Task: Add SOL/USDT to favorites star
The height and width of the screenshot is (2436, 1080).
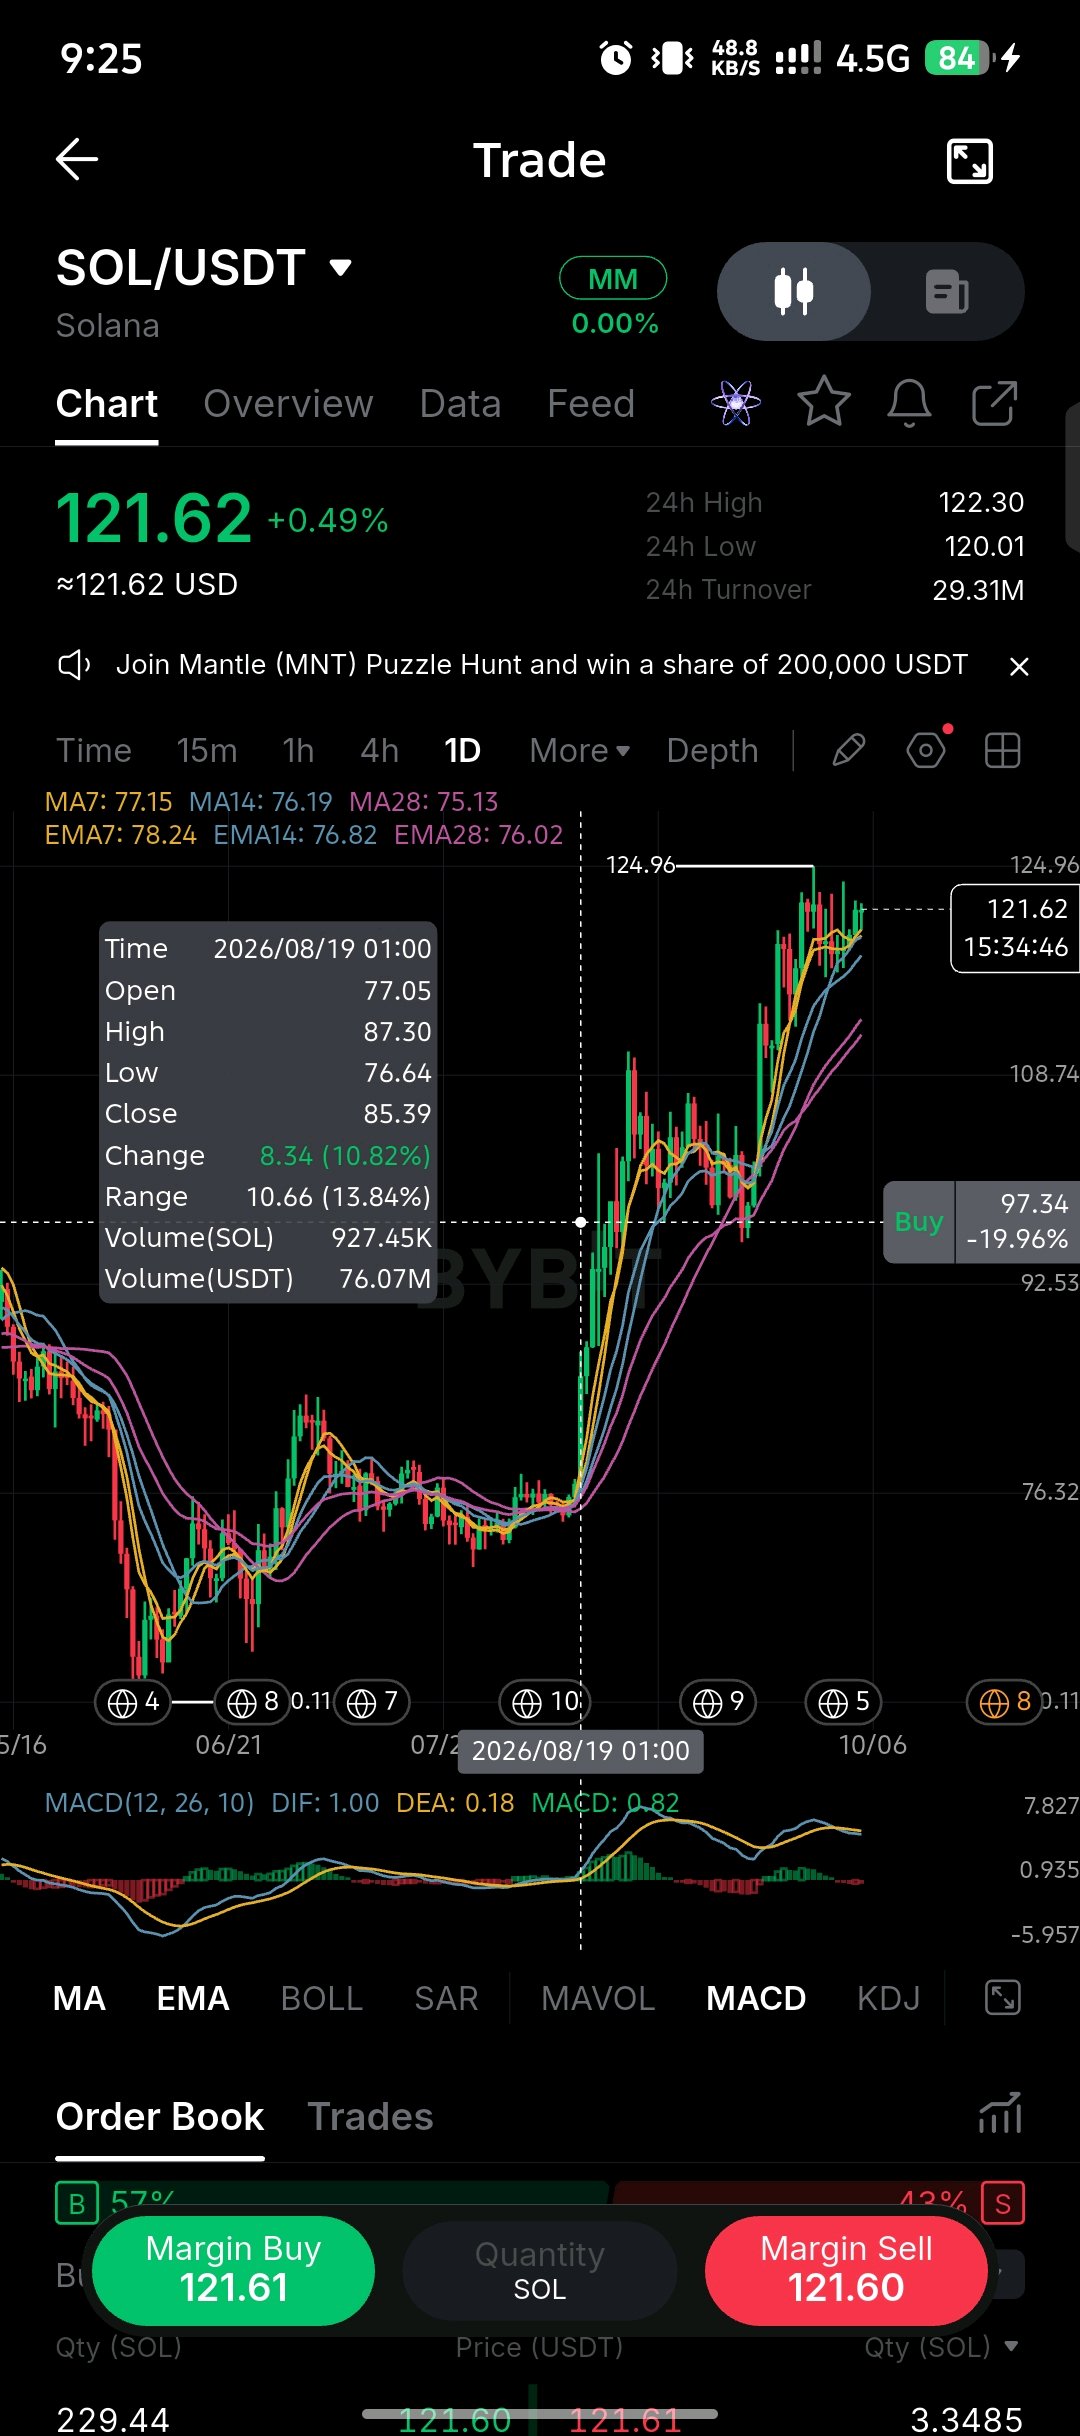Action: [824, 402]
